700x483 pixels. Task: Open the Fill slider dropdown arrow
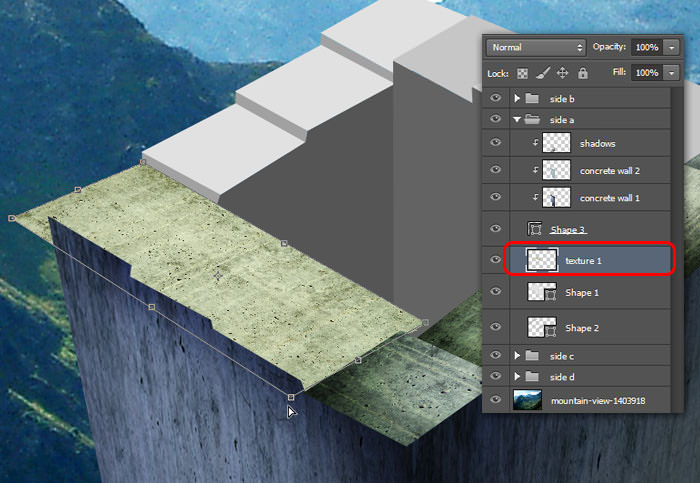[x=671, y=73]
